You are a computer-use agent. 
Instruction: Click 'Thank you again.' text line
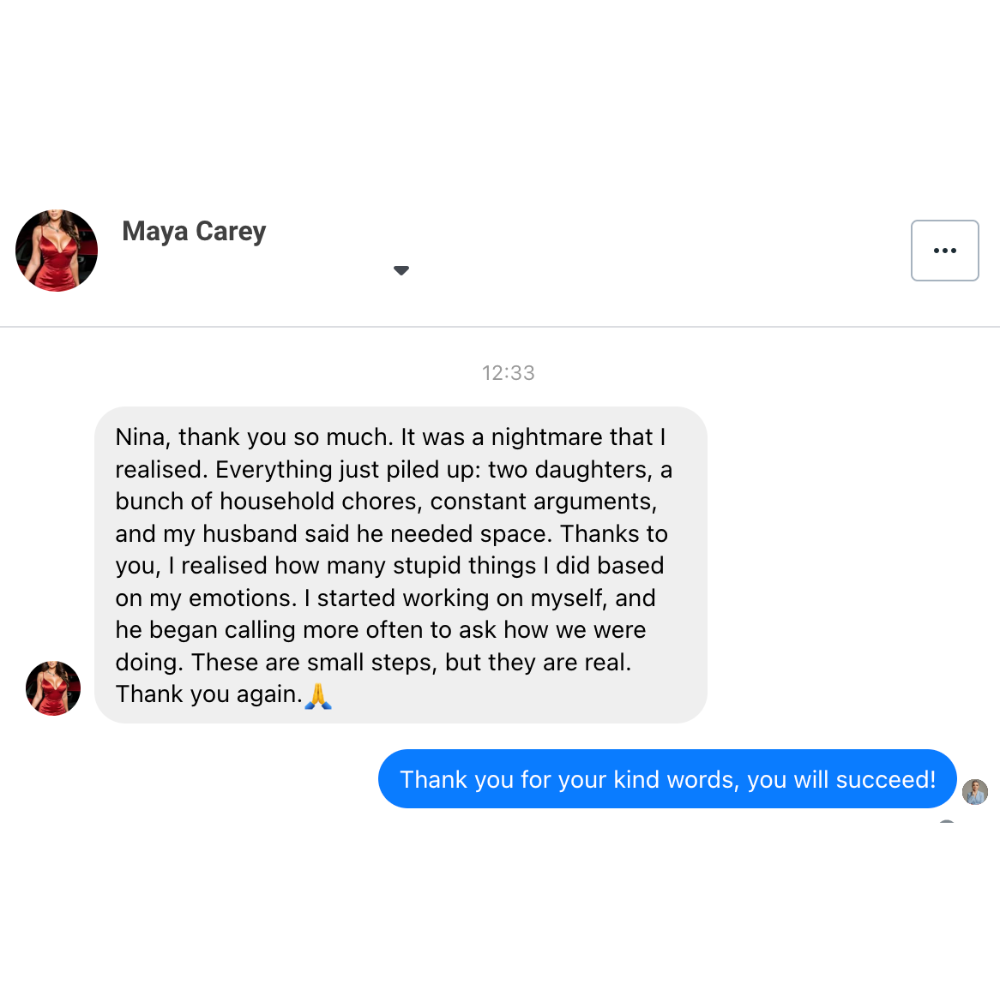209,695
